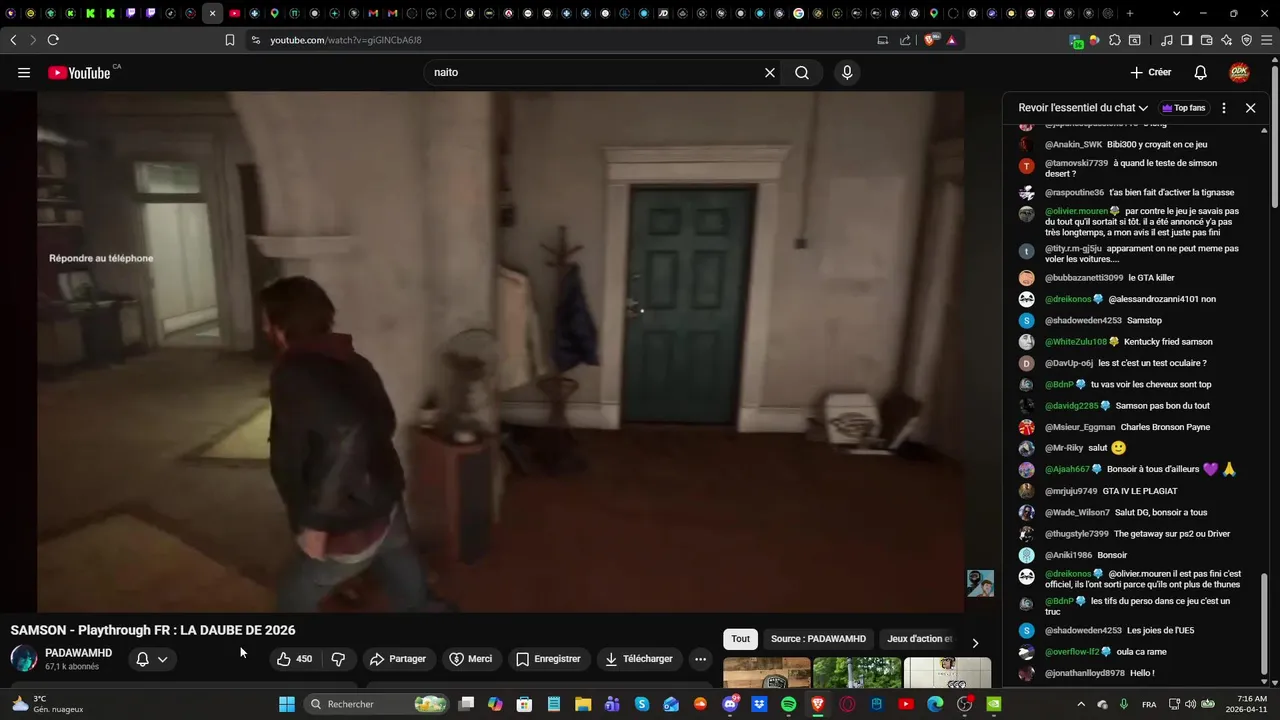Toggle the Top fans chat filter
This screenshot has width=1280, height=720.
1184,108
